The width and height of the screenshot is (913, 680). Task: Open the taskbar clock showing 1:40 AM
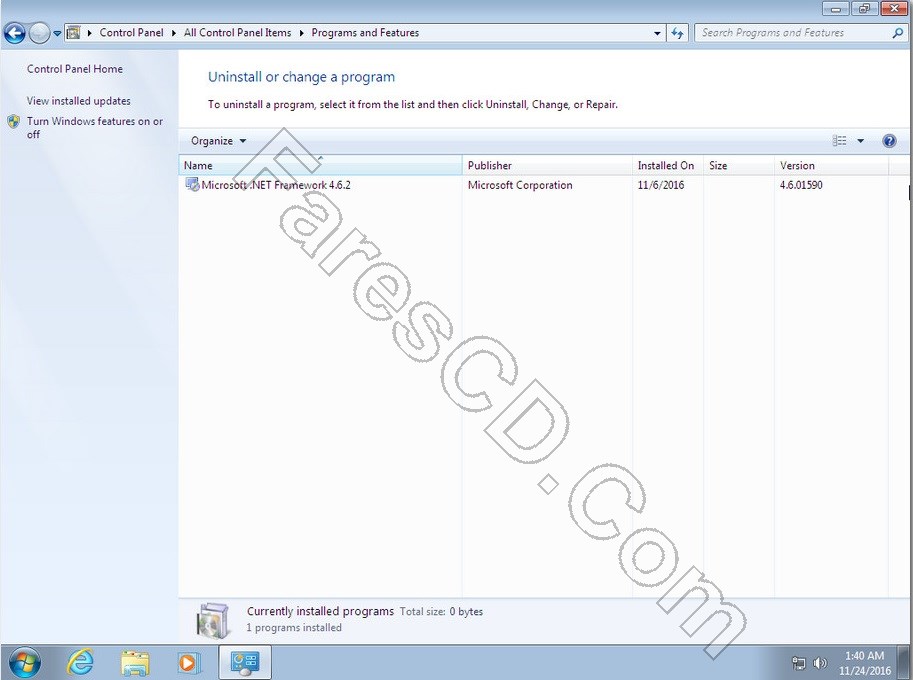coord(865,663)
